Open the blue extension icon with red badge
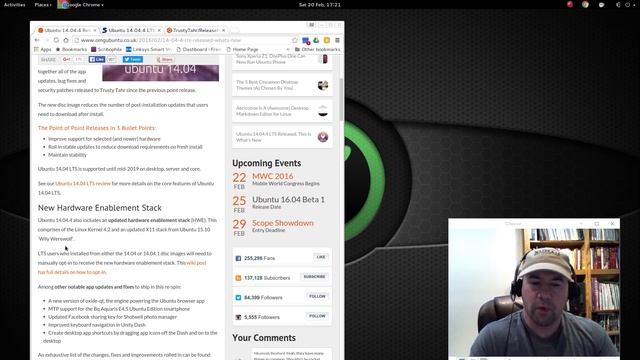 pos(306,40)
